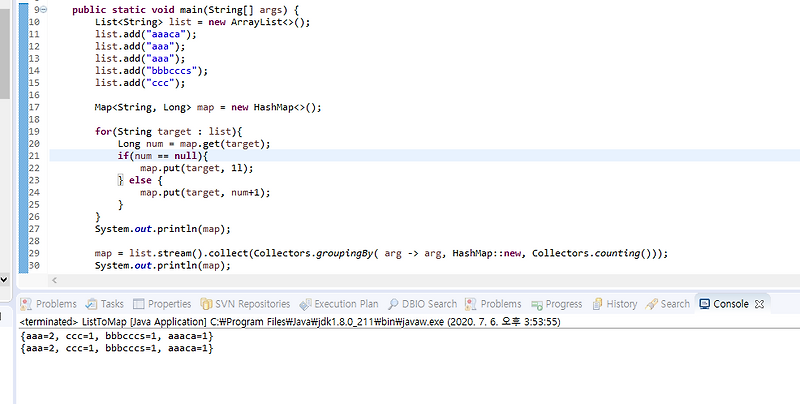Screen dimensions: 800x404
Task: Click the DBIO Search magnifier icon
Action: (393, 305)
